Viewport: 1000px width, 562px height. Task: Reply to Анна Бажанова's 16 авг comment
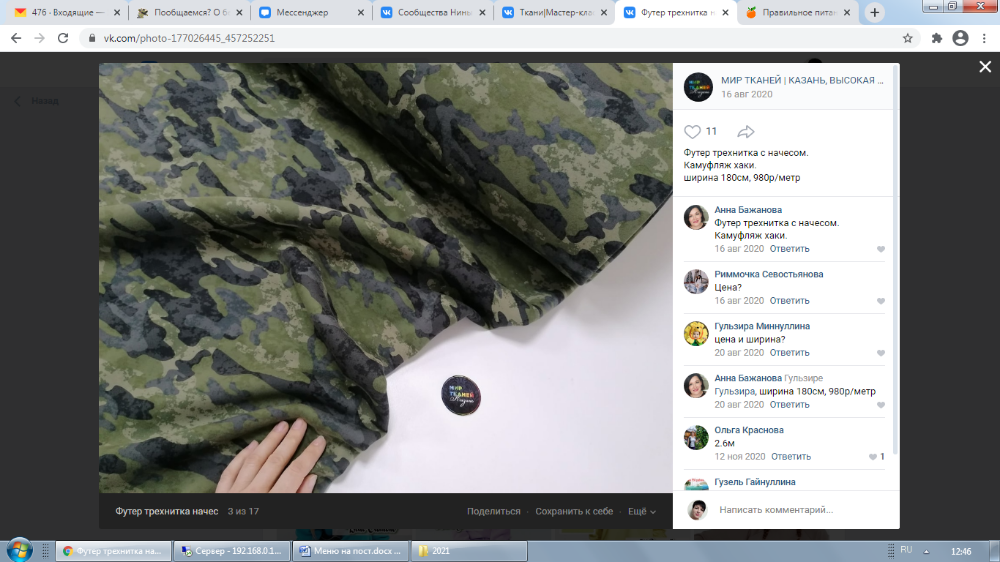click(789, 249)
